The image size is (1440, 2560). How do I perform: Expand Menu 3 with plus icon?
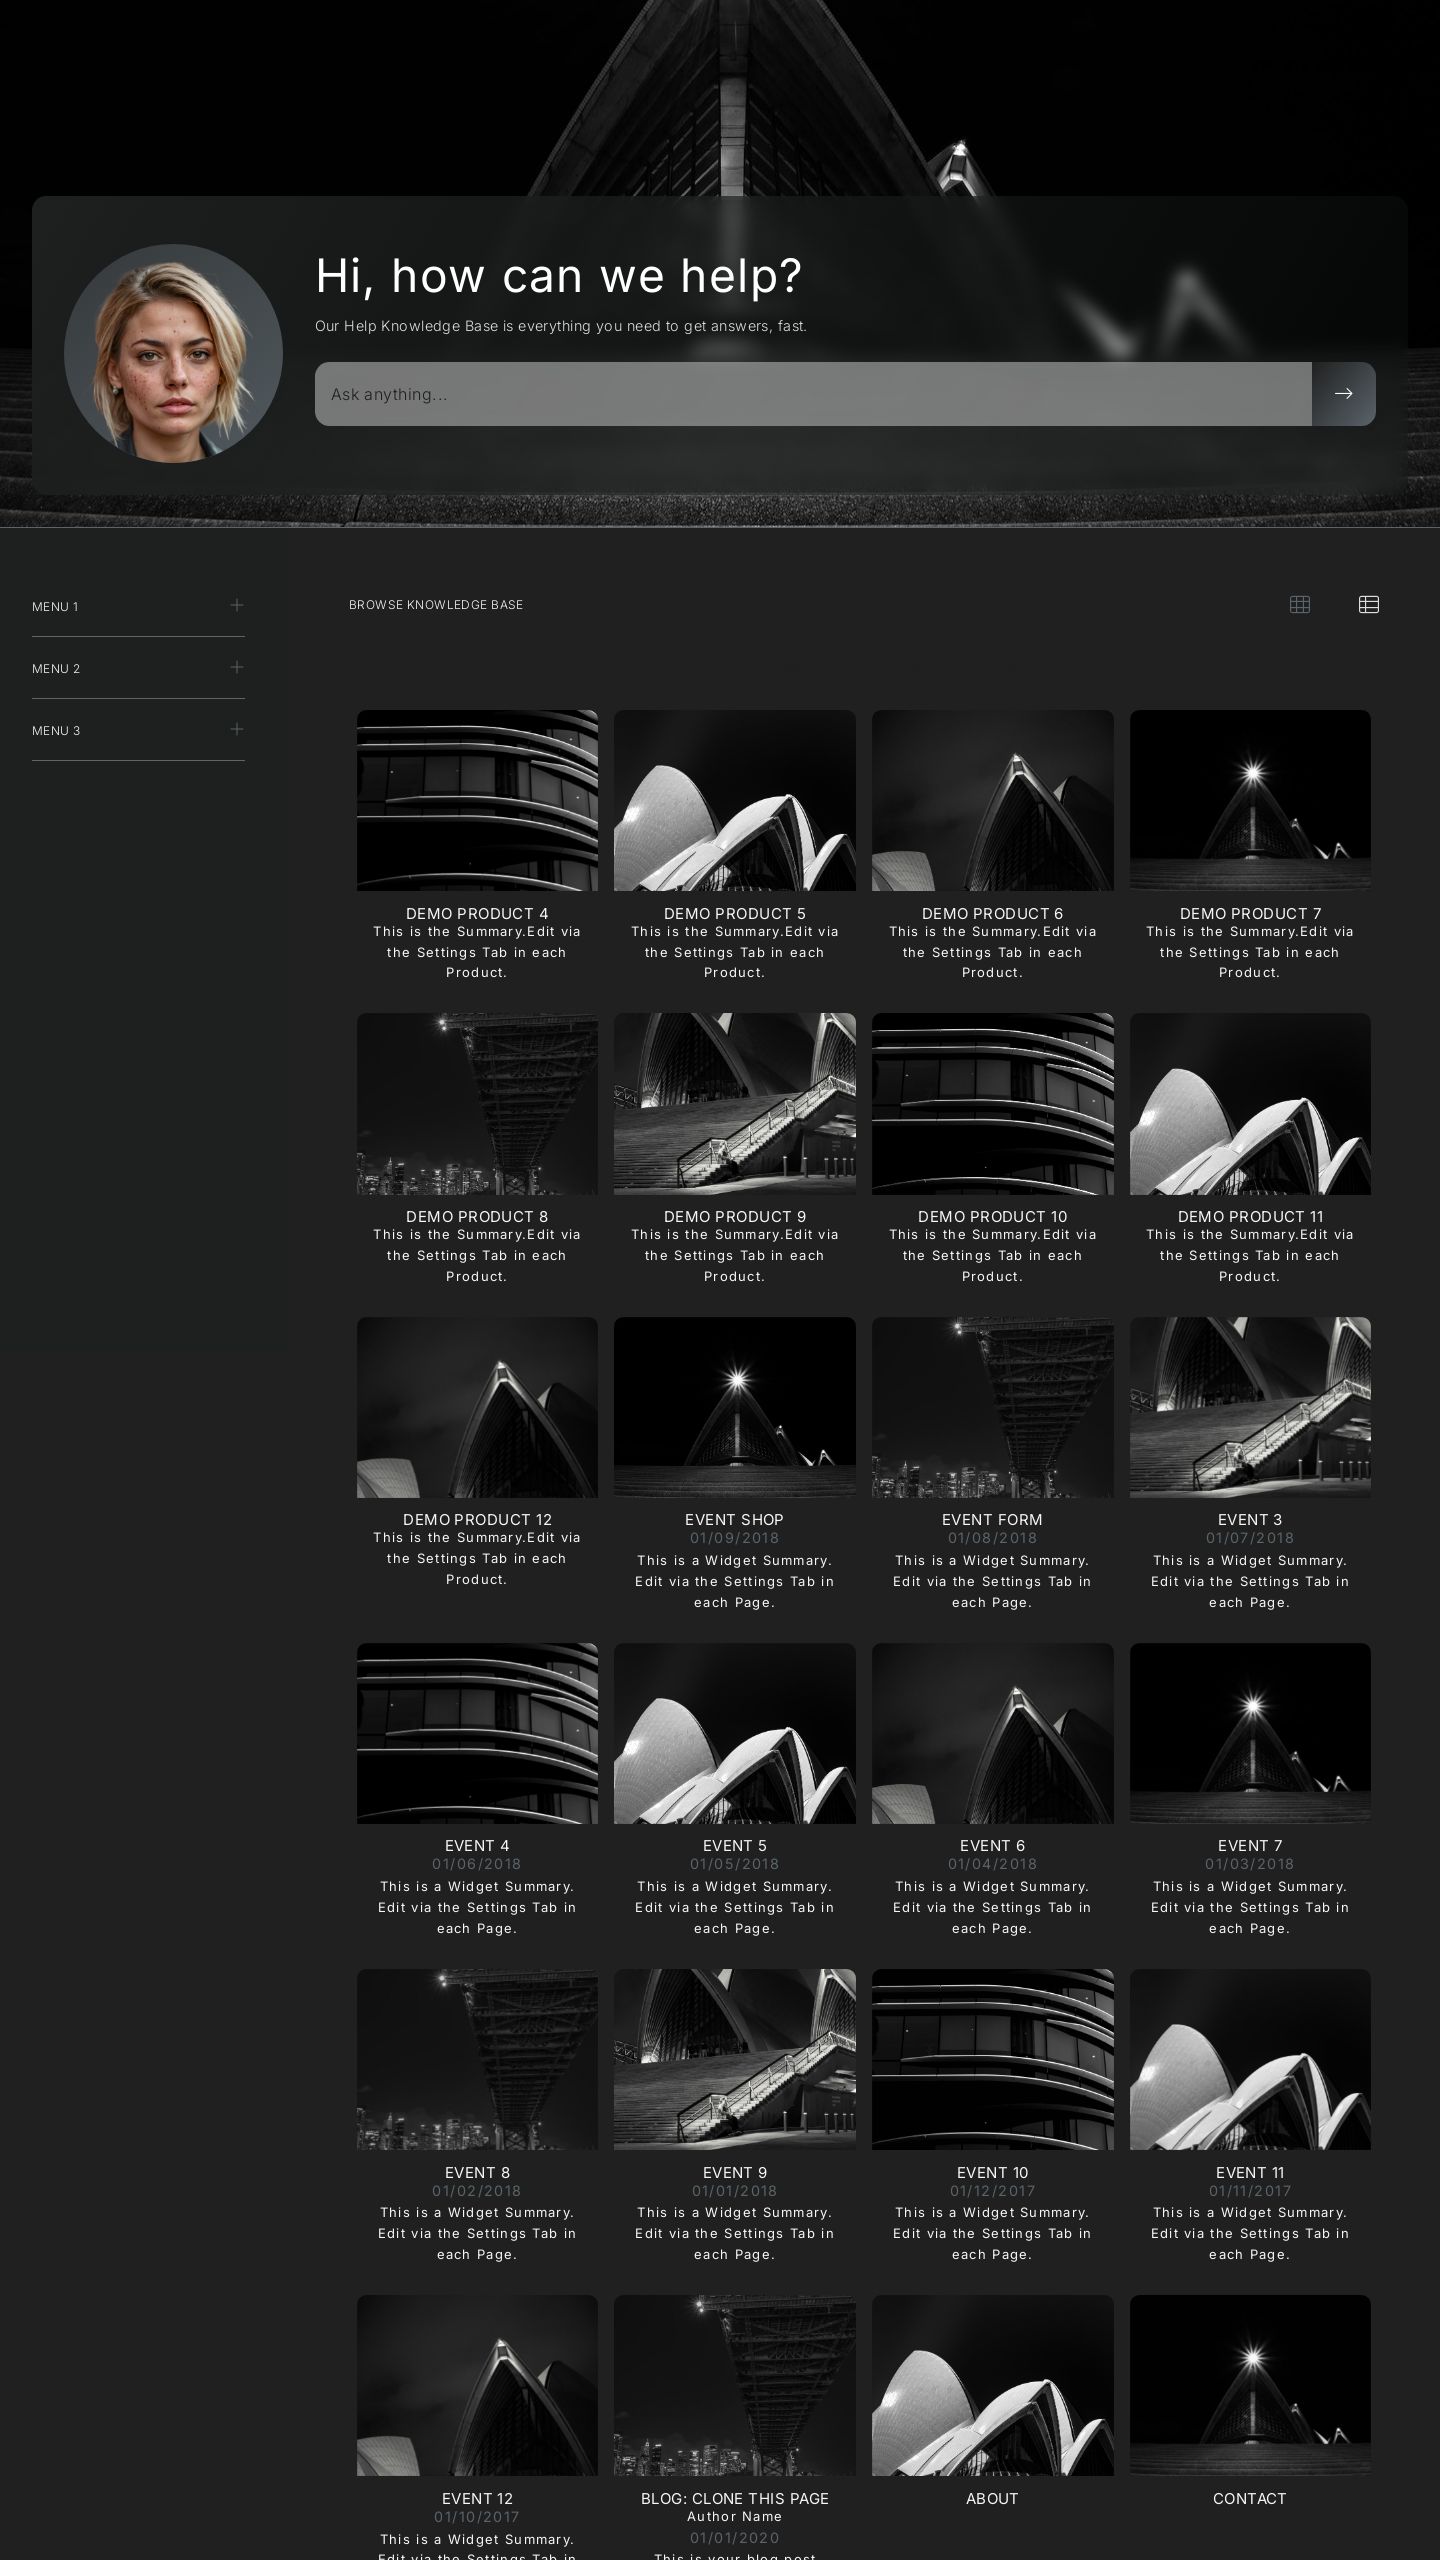(x=237, y=729)
